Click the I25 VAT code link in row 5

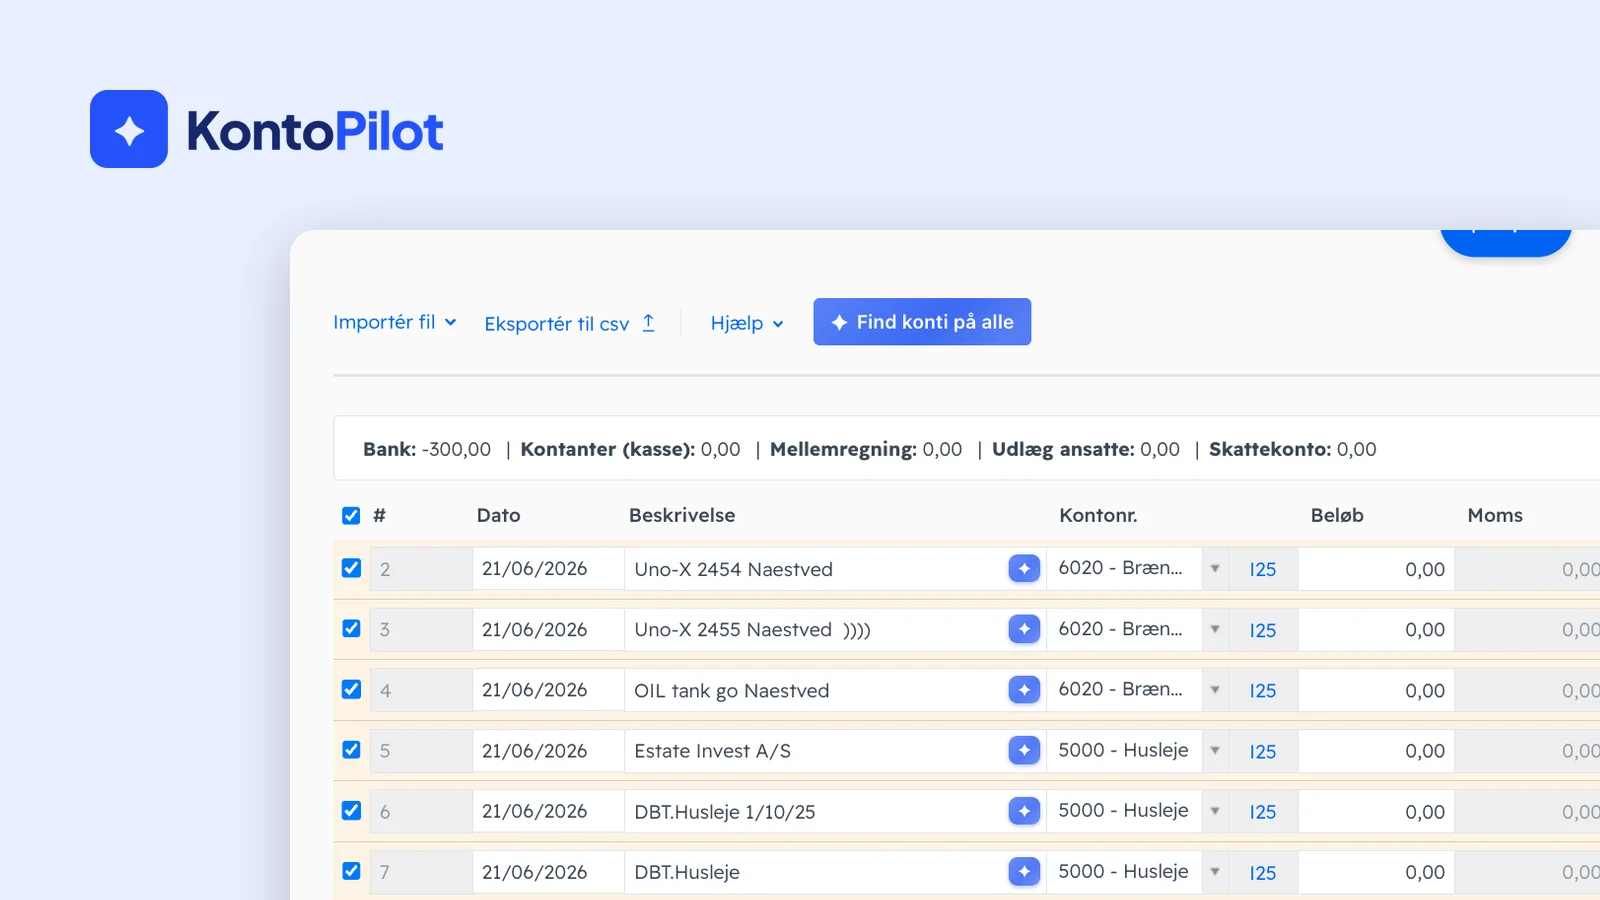[1263, 751]
